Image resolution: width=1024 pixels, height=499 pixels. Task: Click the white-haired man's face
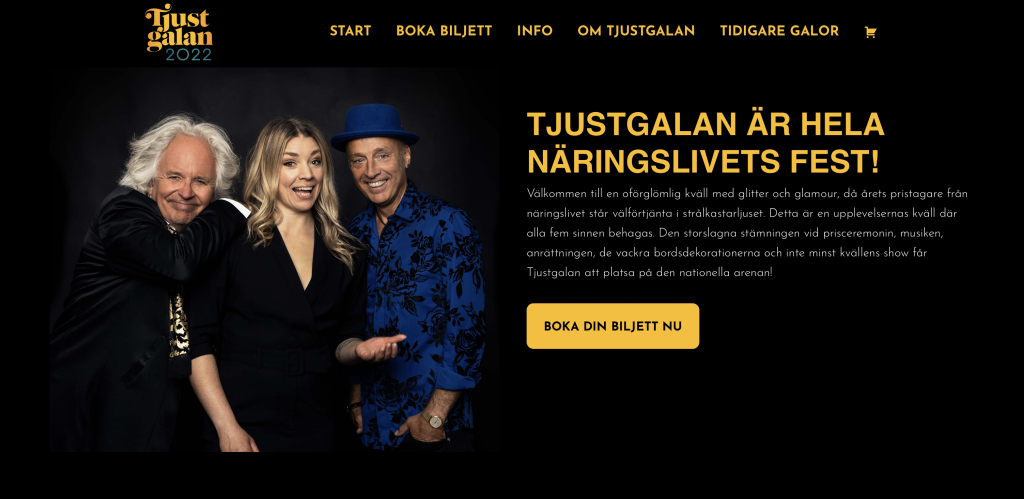tap(184, 180)
